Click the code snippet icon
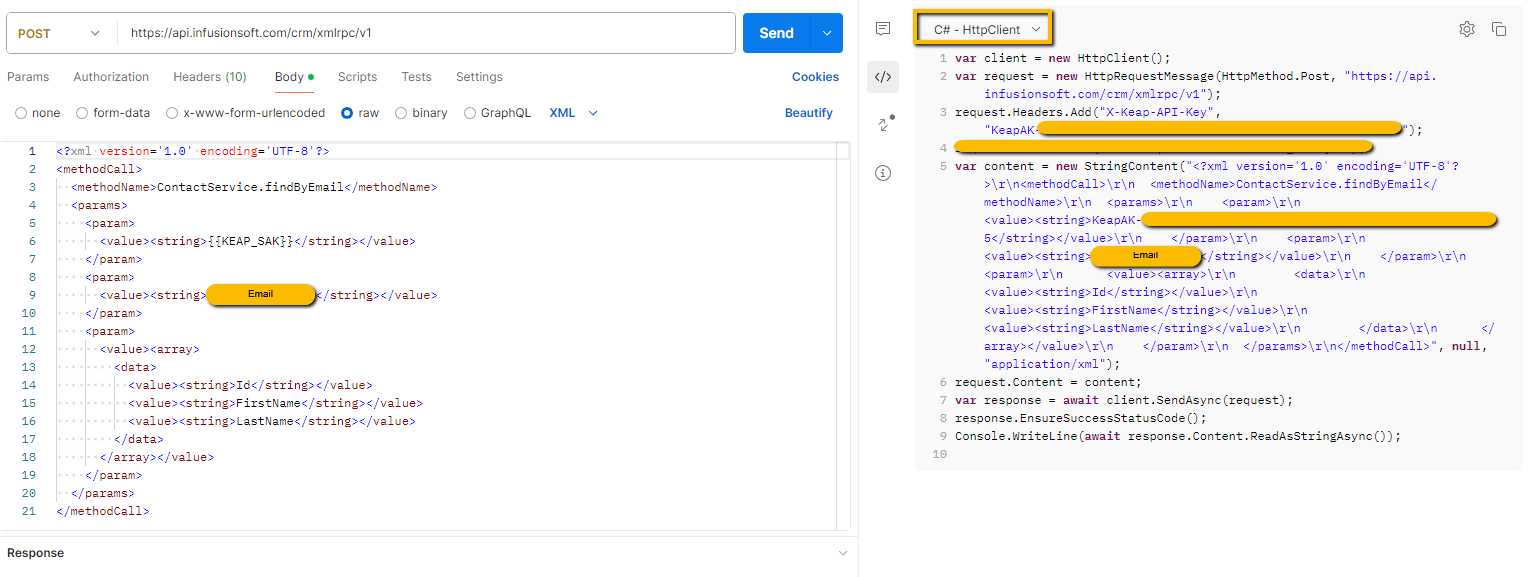Viewport: 1530px width, 577px height. click(883, 77)
